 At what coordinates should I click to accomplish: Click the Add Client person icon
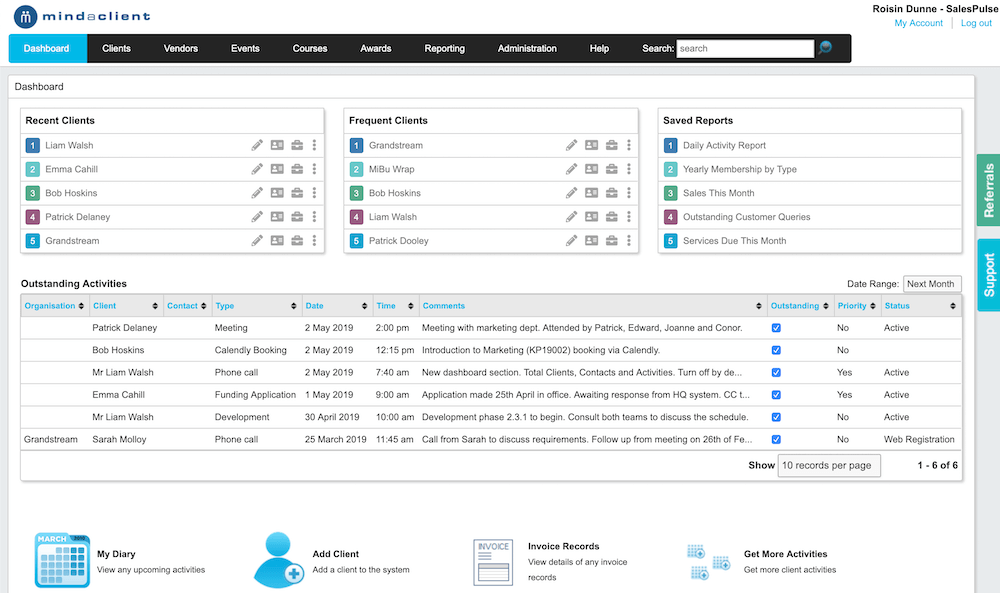click(x=279, y=560)
